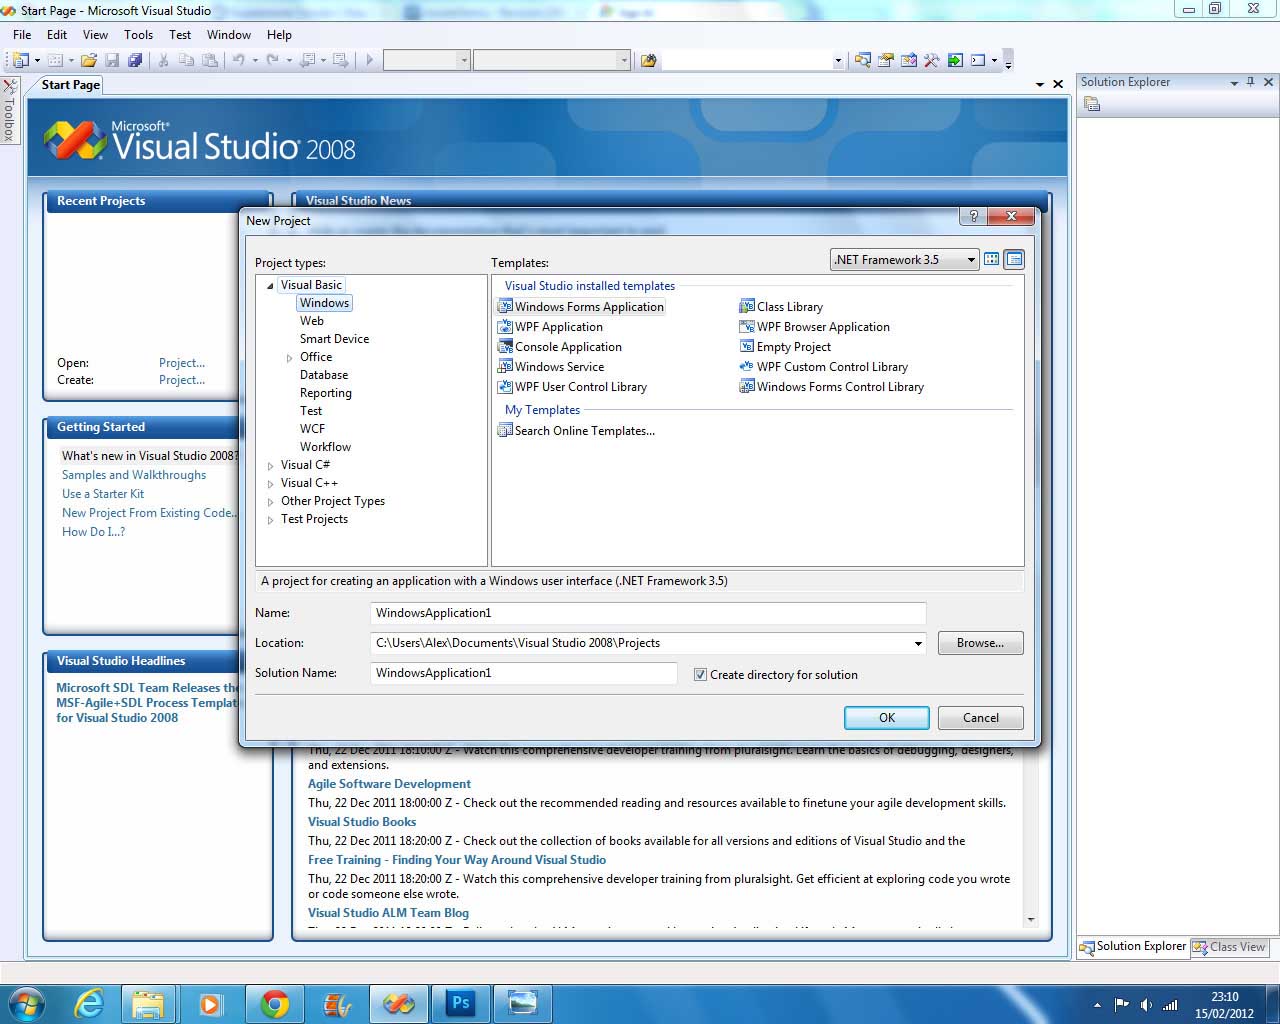Screen dimensions: 1280x1024
Task: Open the collapsed Toolbox side tab
Action: pos(9,112)
